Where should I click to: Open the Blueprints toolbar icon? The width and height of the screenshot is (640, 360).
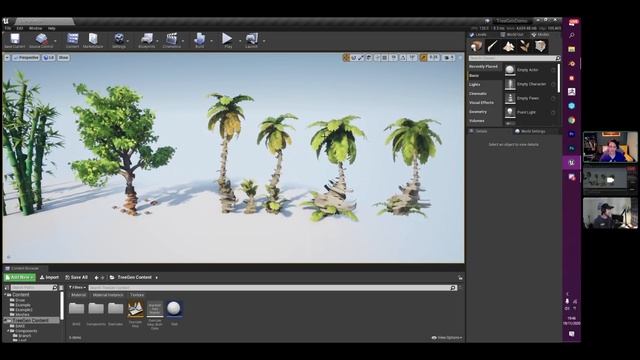(147, 39)
